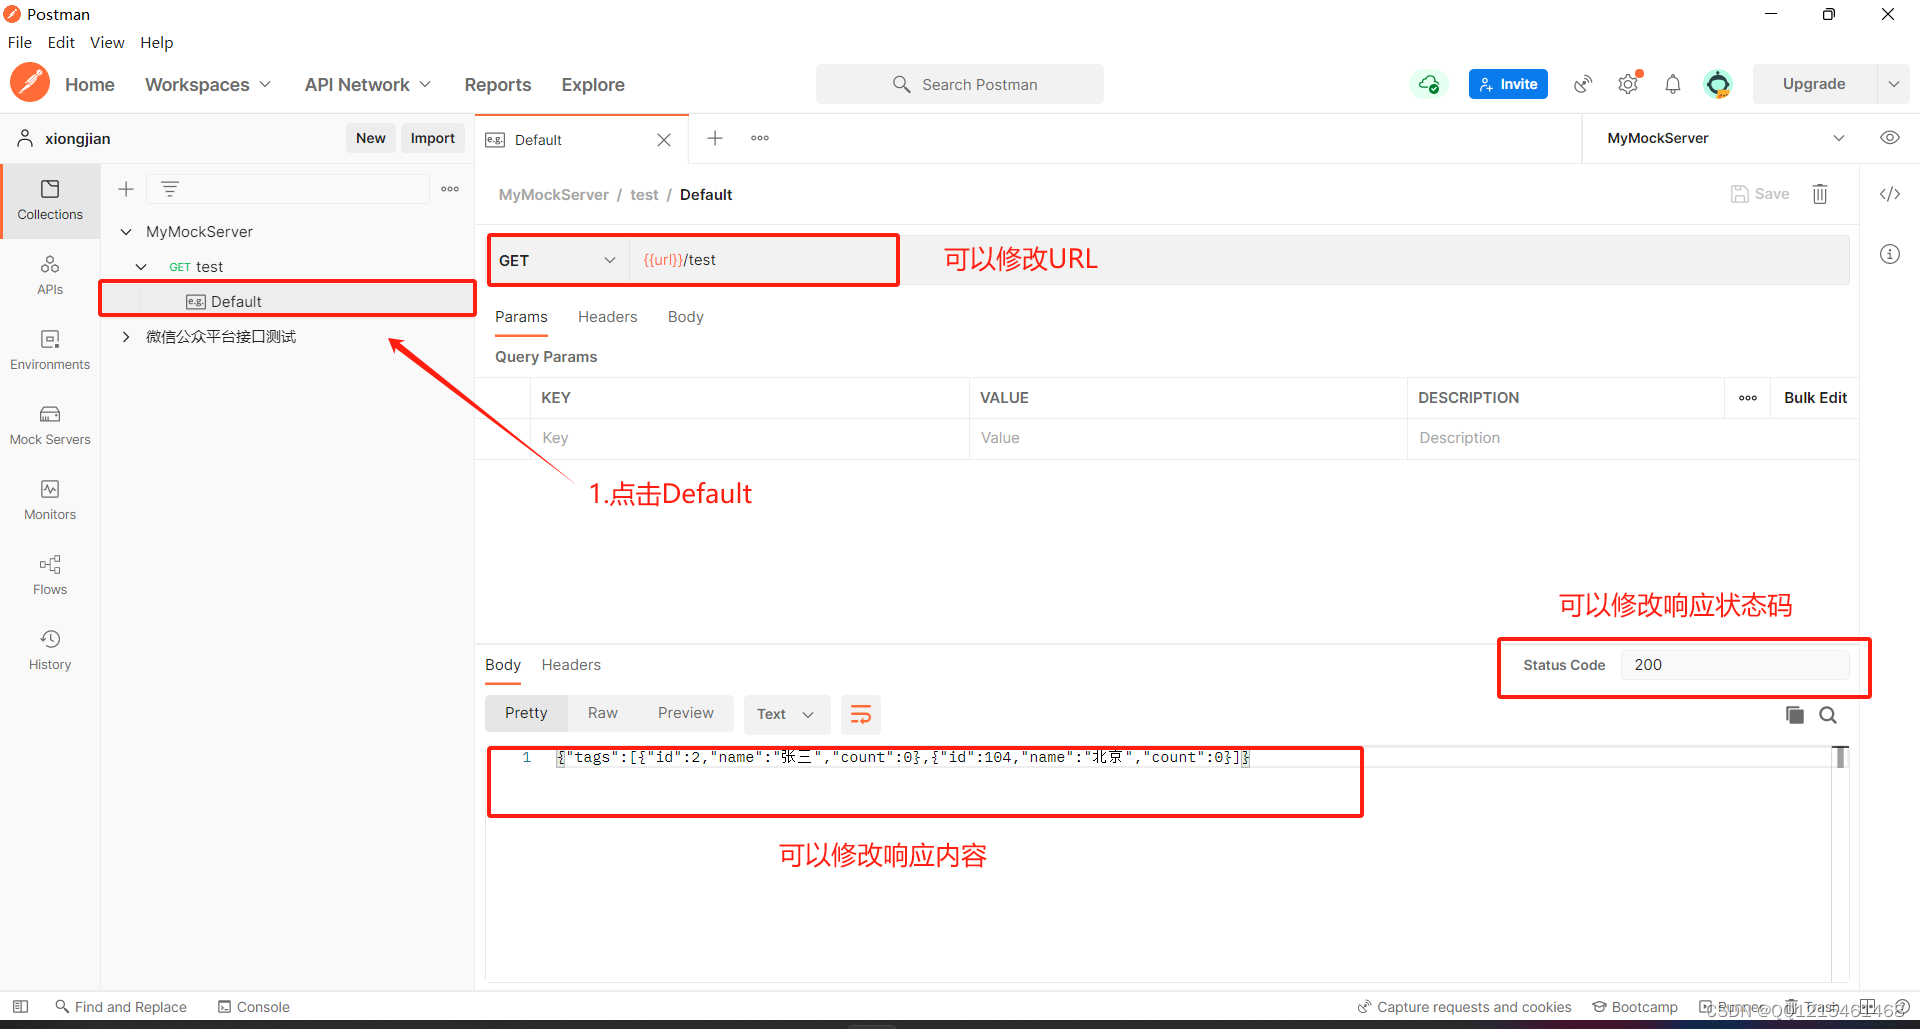Open Reports in top navigation
This screenshot has height=1029, width=1920.
498,85
